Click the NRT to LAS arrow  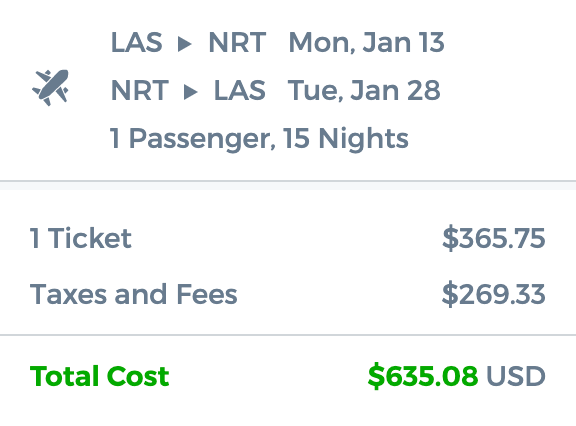[x=190, y=92]
